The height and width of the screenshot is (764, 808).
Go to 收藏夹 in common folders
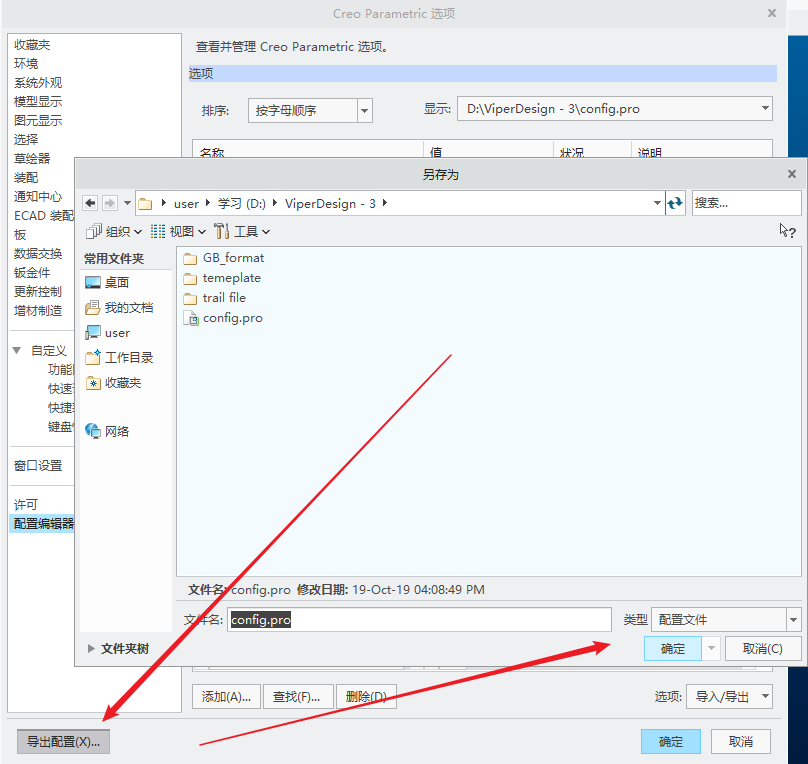tap(113, 383)
